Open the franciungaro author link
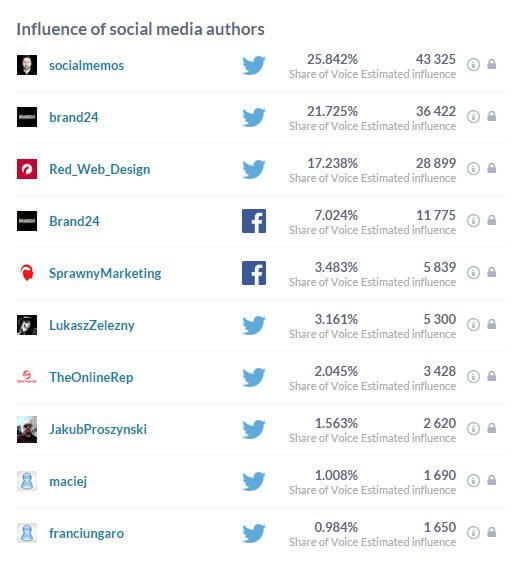515x566 pixels. tap(86, 533)
